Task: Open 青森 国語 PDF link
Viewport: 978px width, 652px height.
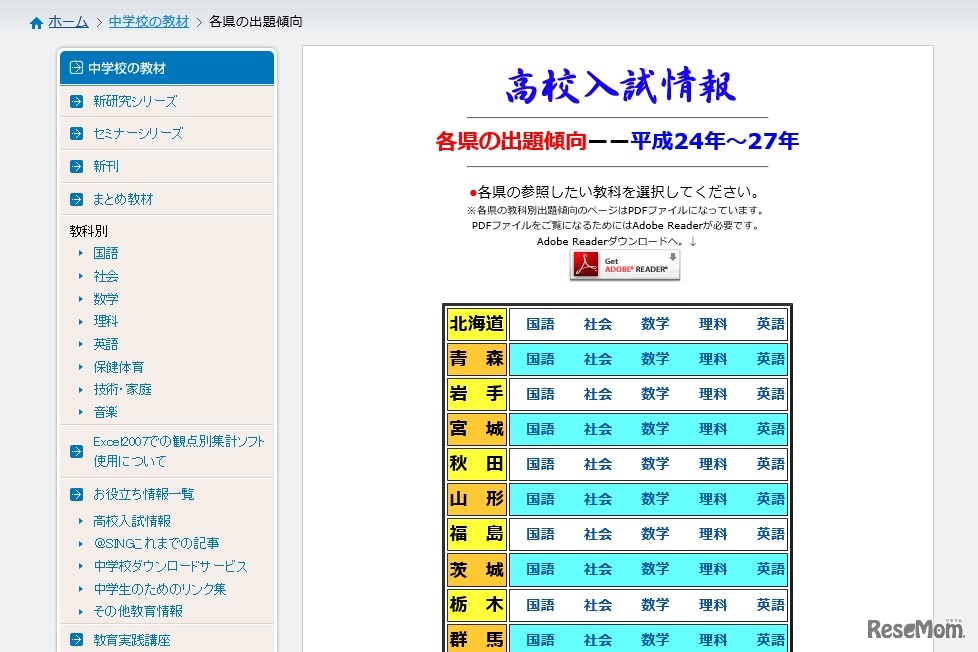Action: (540, 359)
